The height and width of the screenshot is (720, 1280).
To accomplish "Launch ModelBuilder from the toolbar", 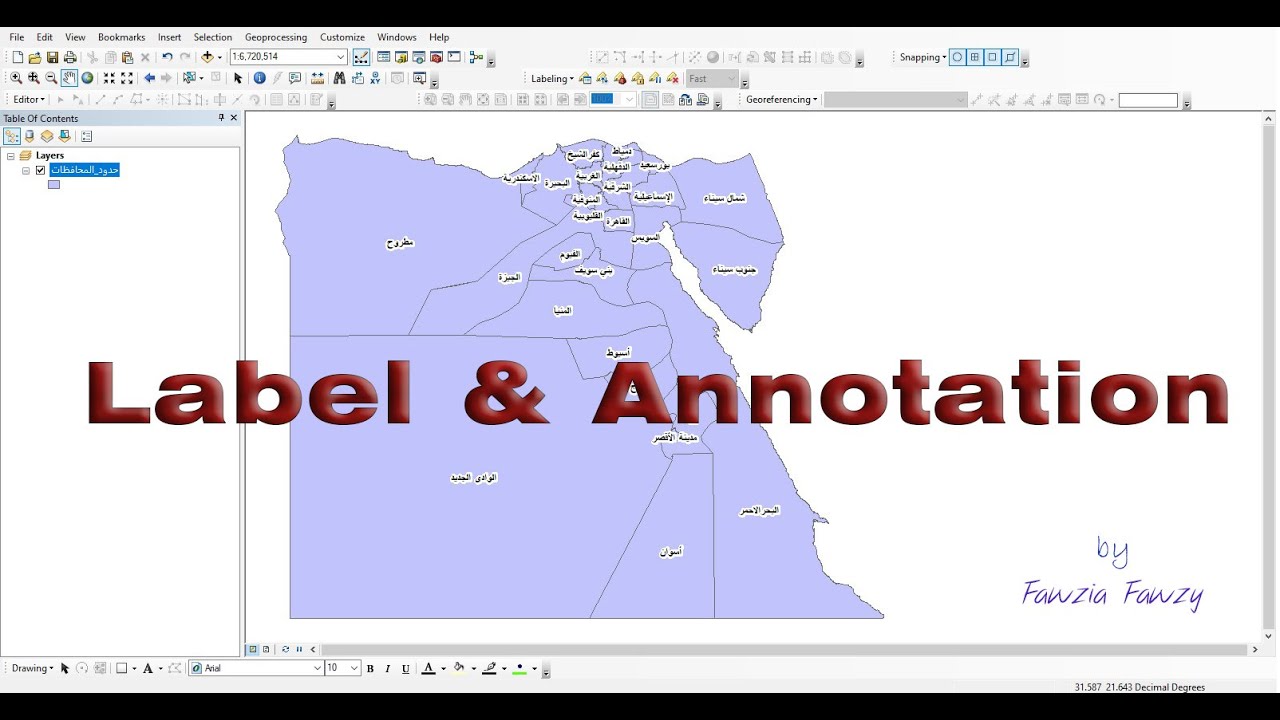I will pyautogui.click(x=476, y=57).
